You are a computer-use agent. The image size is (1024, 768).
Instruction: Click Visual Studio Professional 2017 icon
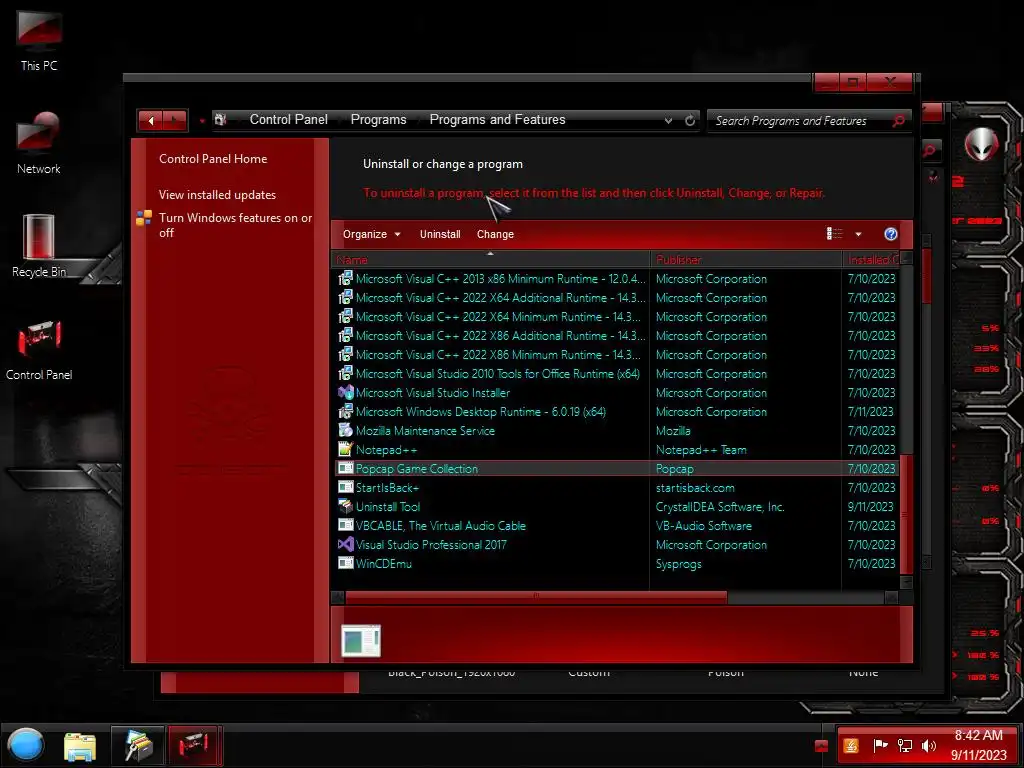tap(345, 544)
